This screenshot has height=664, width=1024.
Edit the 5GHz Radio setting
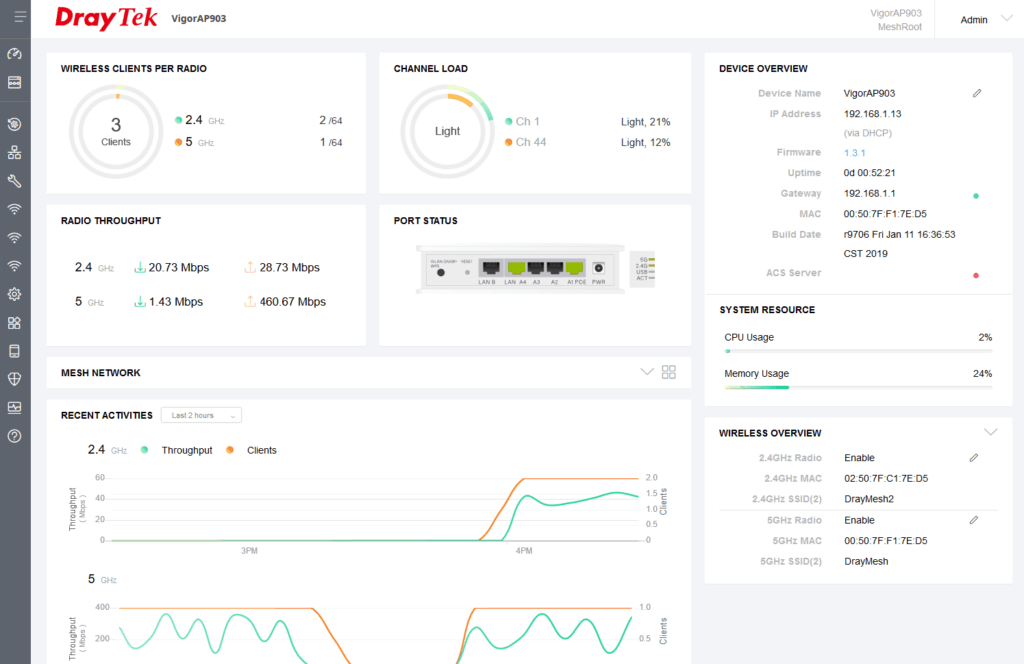[973, 520]
